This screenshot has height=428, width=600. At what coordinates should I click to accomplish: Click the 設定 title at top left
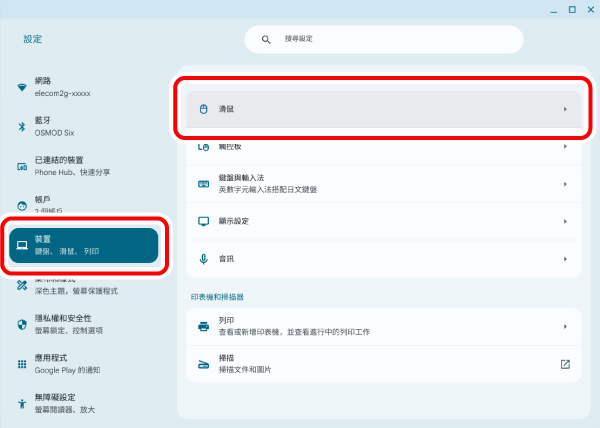point(33,39)
